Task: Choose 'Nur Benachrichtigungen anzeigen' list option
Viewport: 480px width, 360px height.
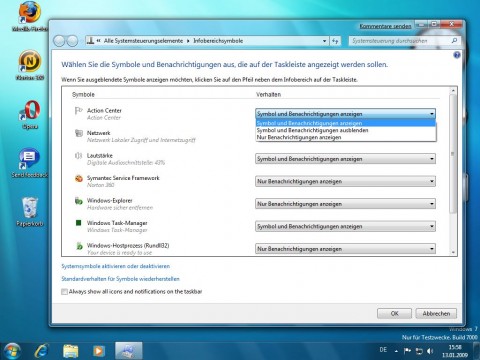Action: click(346, 137)
